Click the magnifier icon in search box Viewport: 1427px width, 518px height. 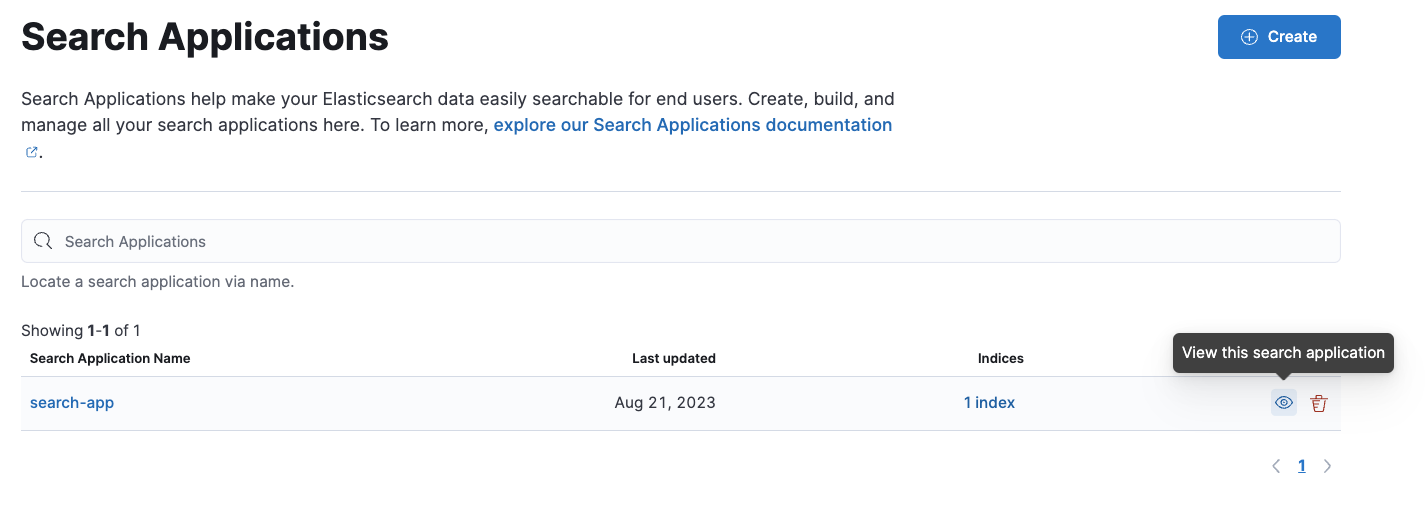click(43, 241)
